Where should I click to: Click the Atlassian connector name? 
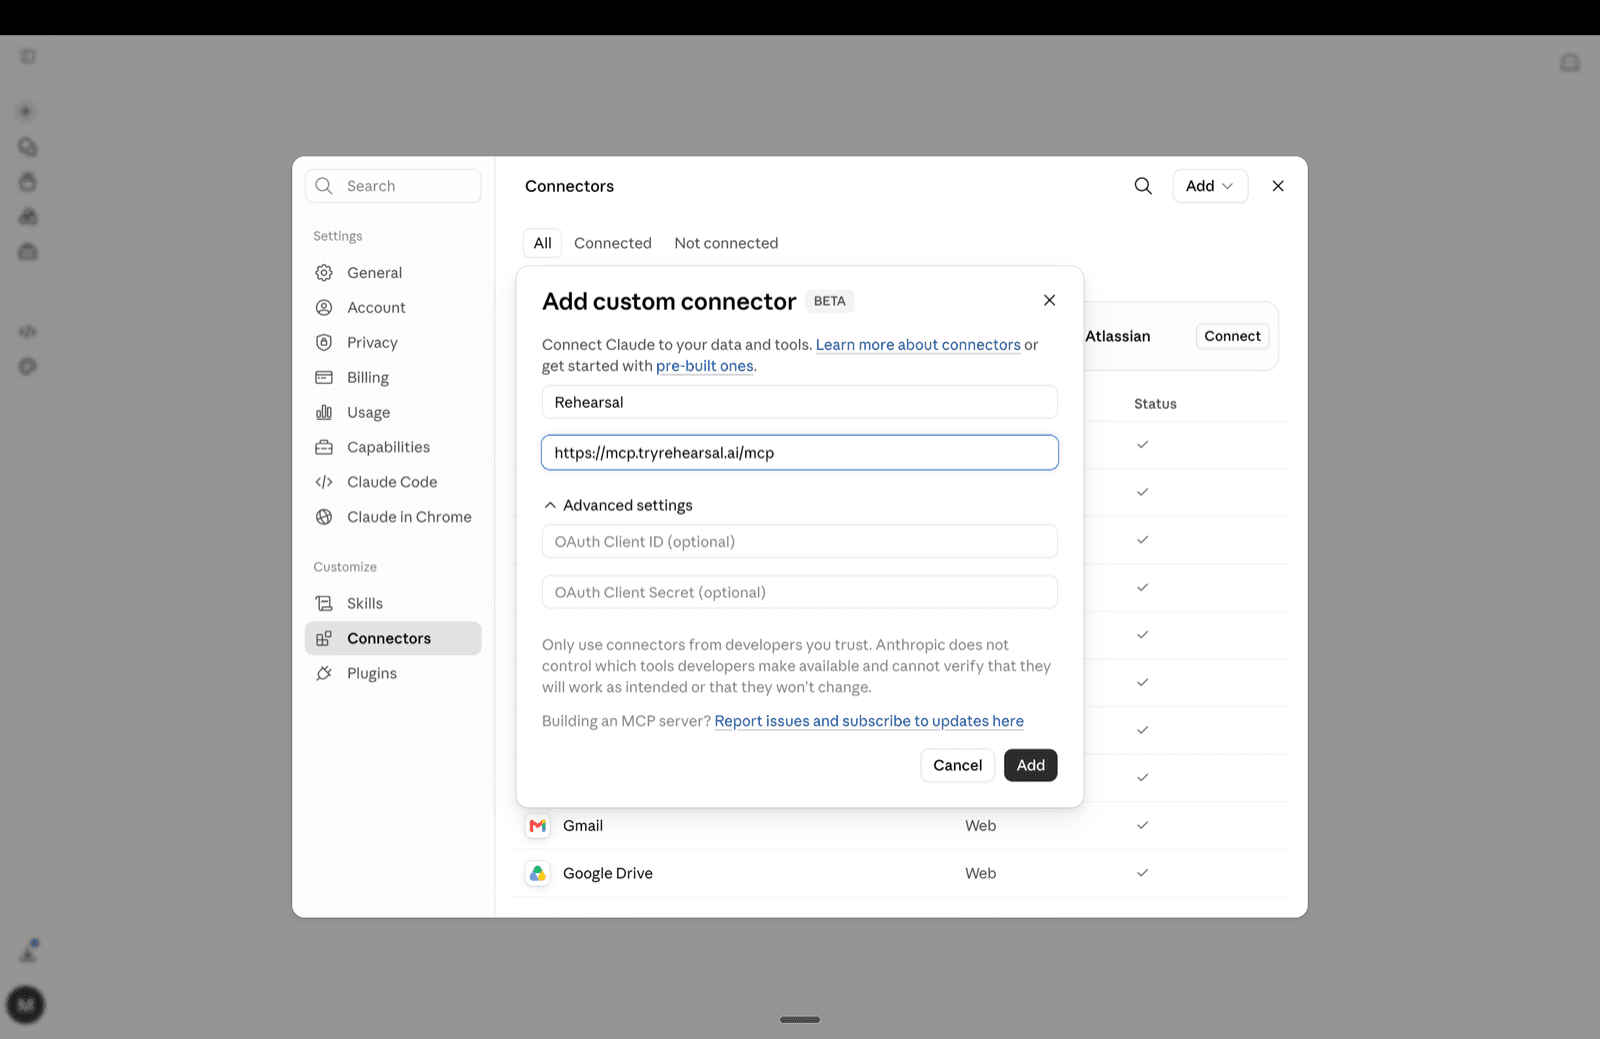[1118, 336]
